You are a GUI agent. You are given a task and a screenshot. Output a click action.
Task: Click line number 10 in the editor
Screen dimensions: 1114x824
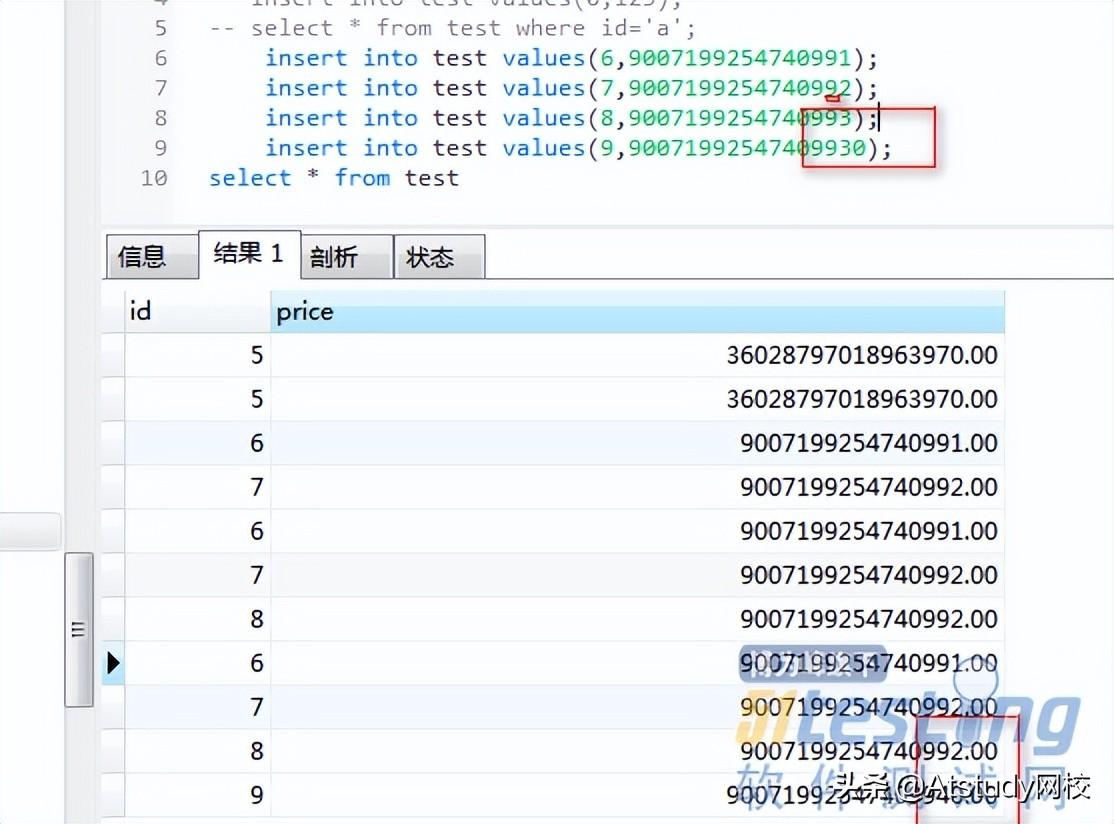[154, 178]
